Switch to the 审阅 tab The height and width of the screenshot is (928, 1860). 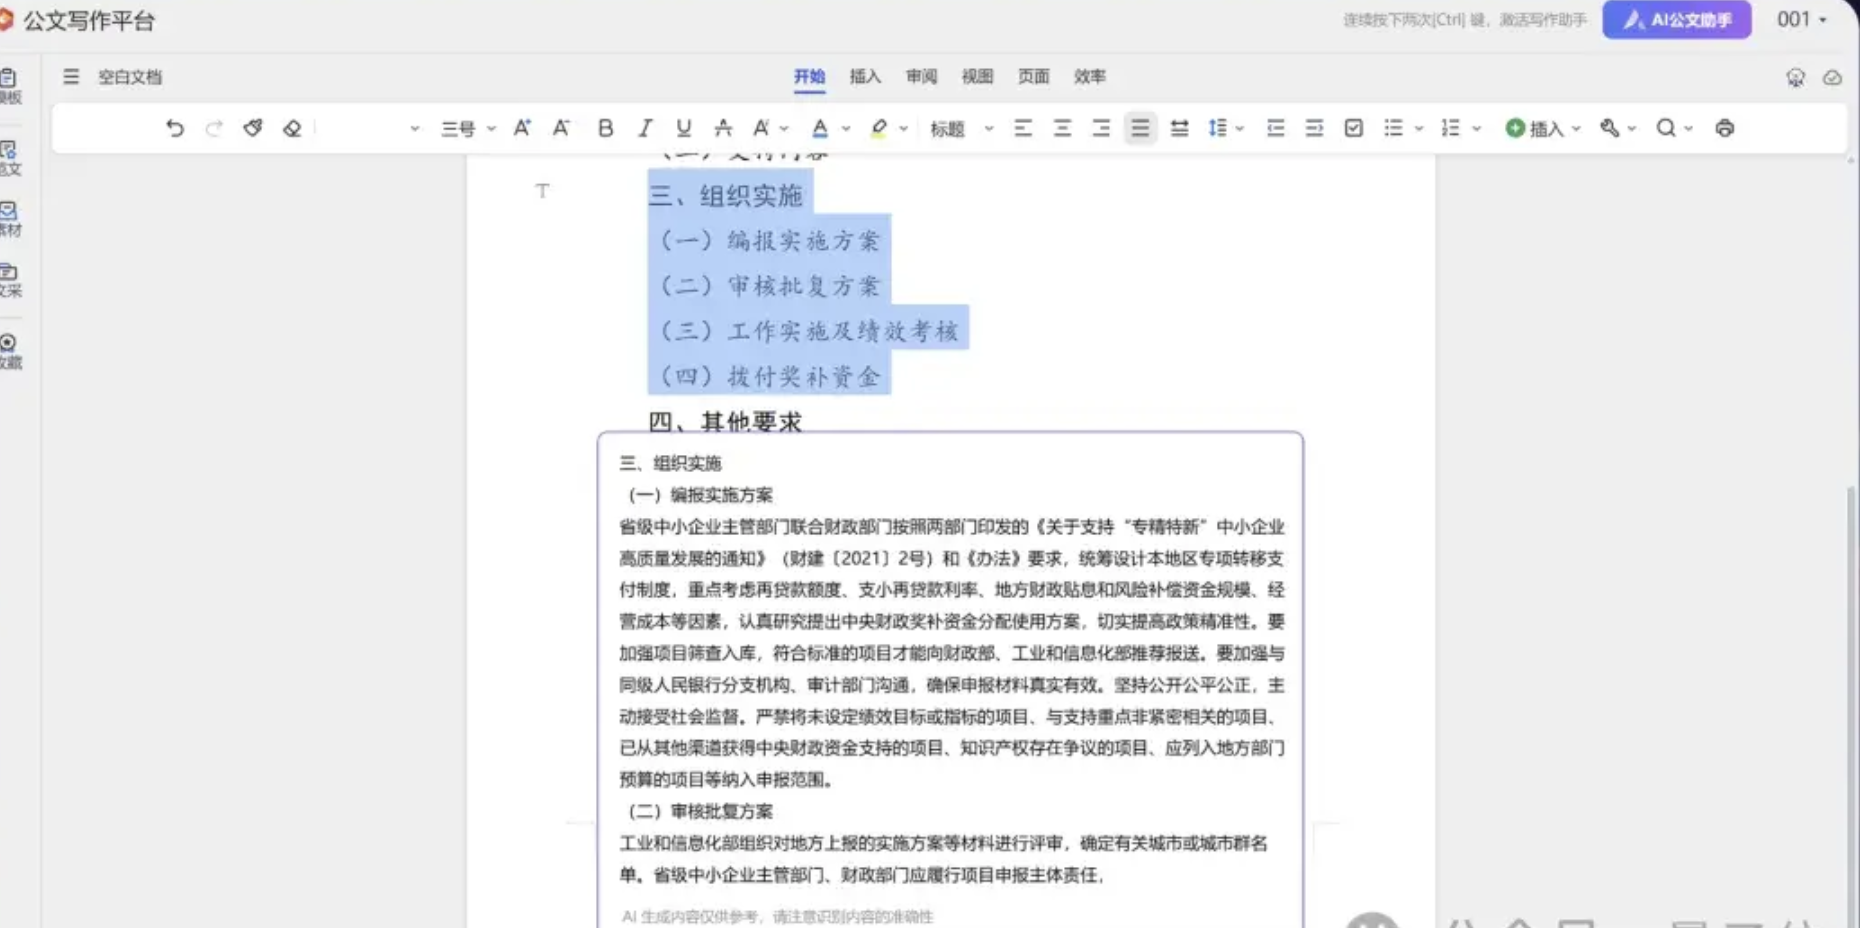tap(921, 77)
